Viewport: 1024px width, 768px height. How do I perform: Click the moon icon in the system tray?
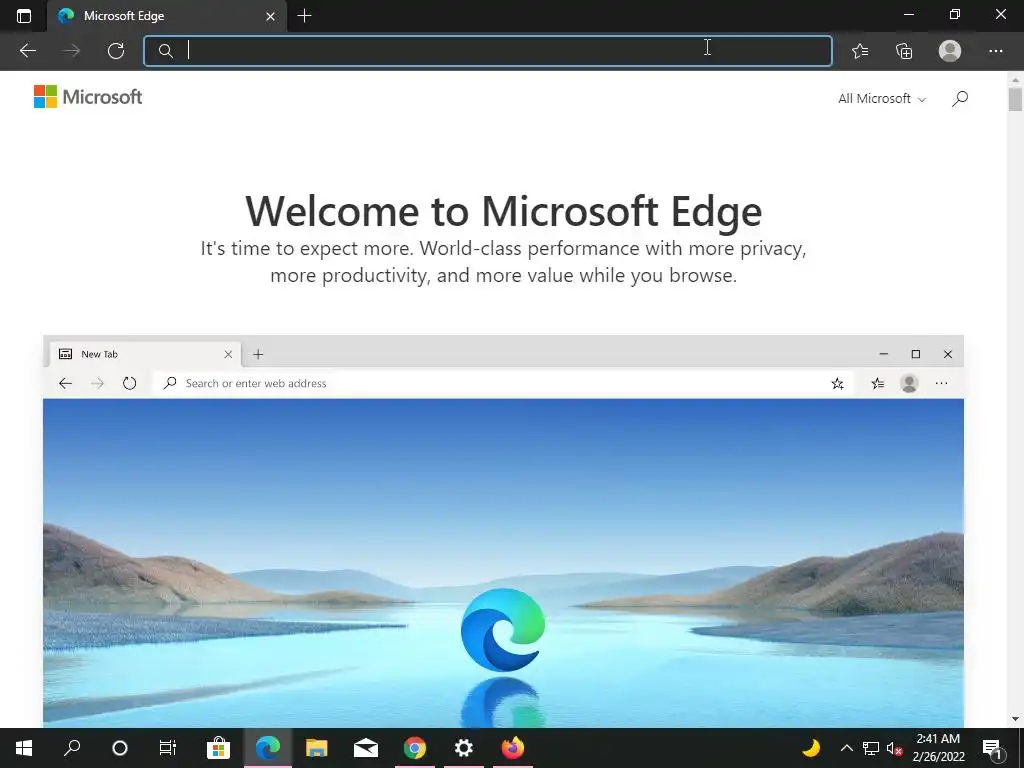pyautogui.click(x=811, y=748)
